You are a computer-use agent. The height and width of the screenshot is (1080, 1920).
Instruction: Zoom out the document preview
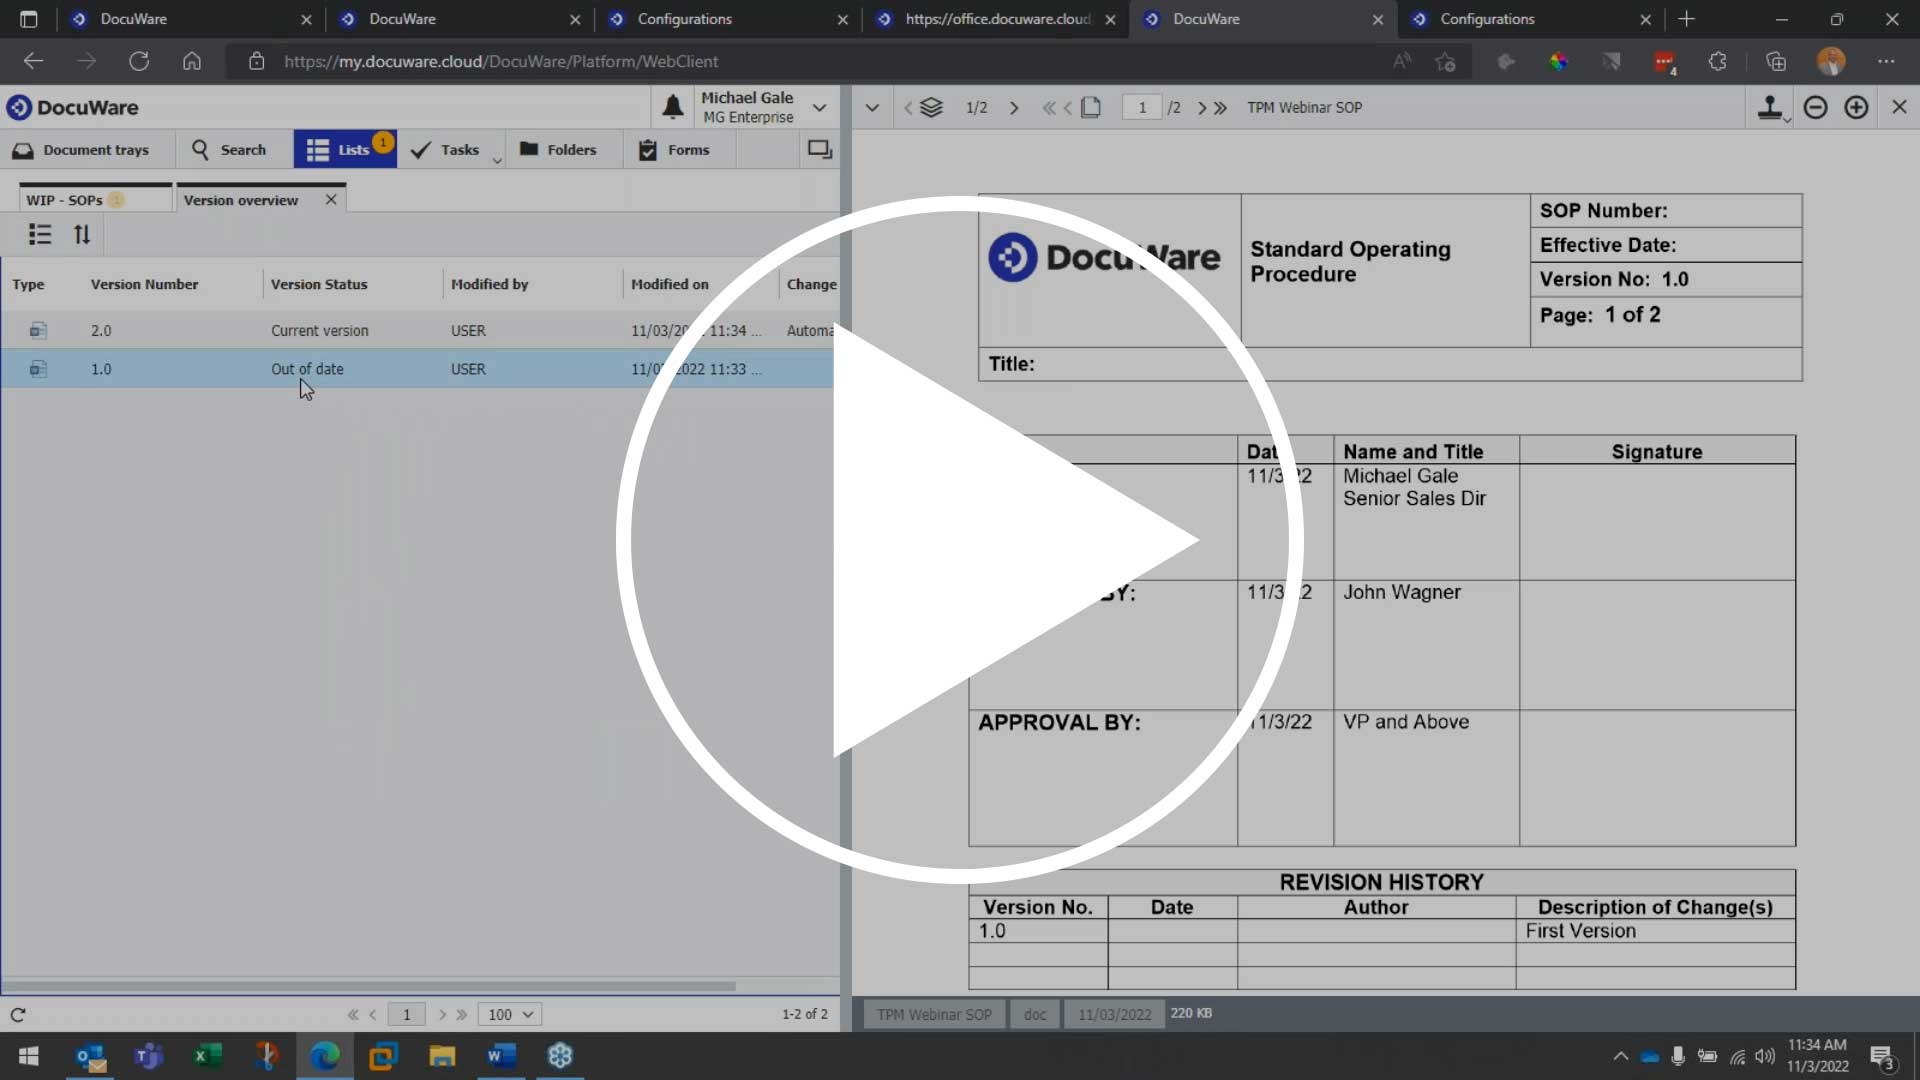click(x=1815, y=107)
